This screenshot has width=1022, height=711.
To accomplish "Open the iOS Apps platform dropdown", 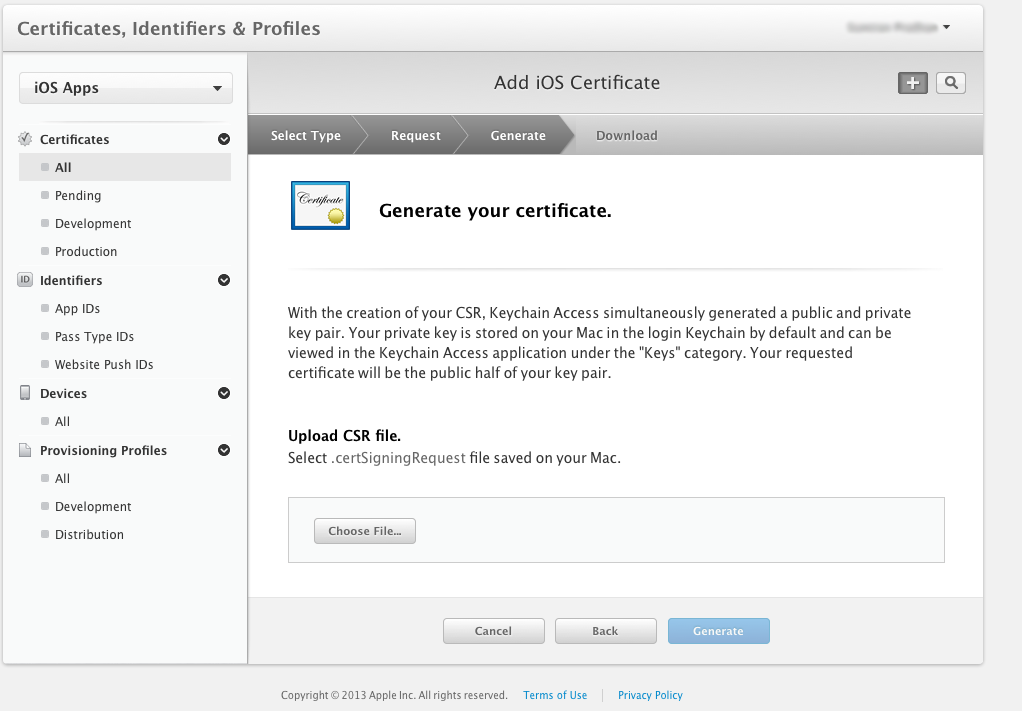I will coord(126,88).
